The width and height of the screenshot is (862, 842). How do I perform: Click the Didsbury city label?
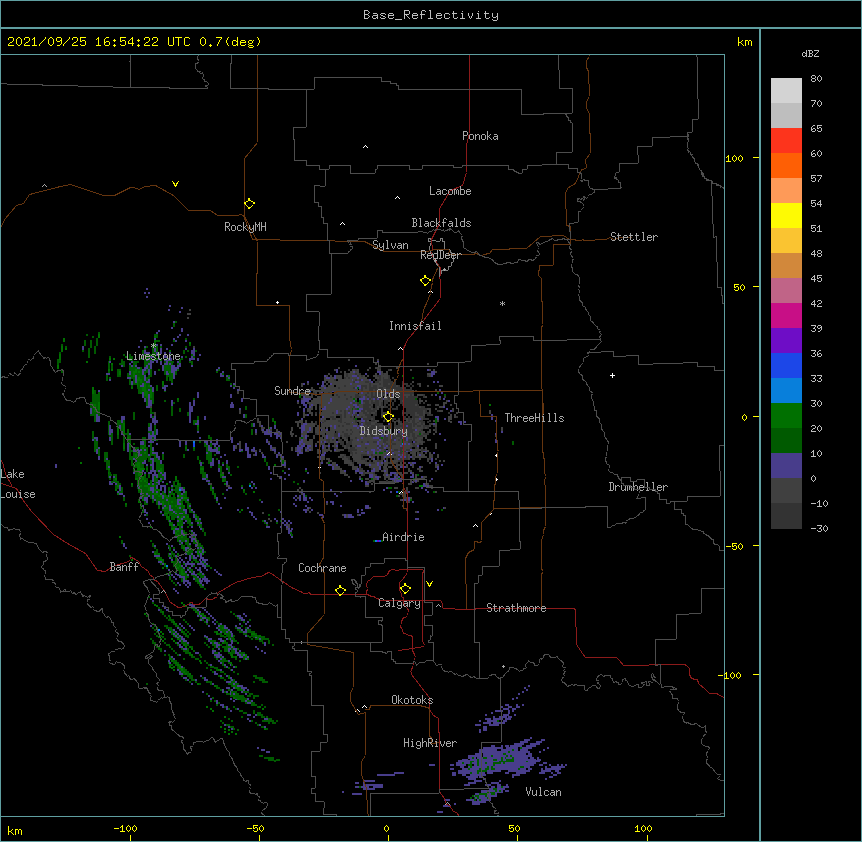click(383, 431)
